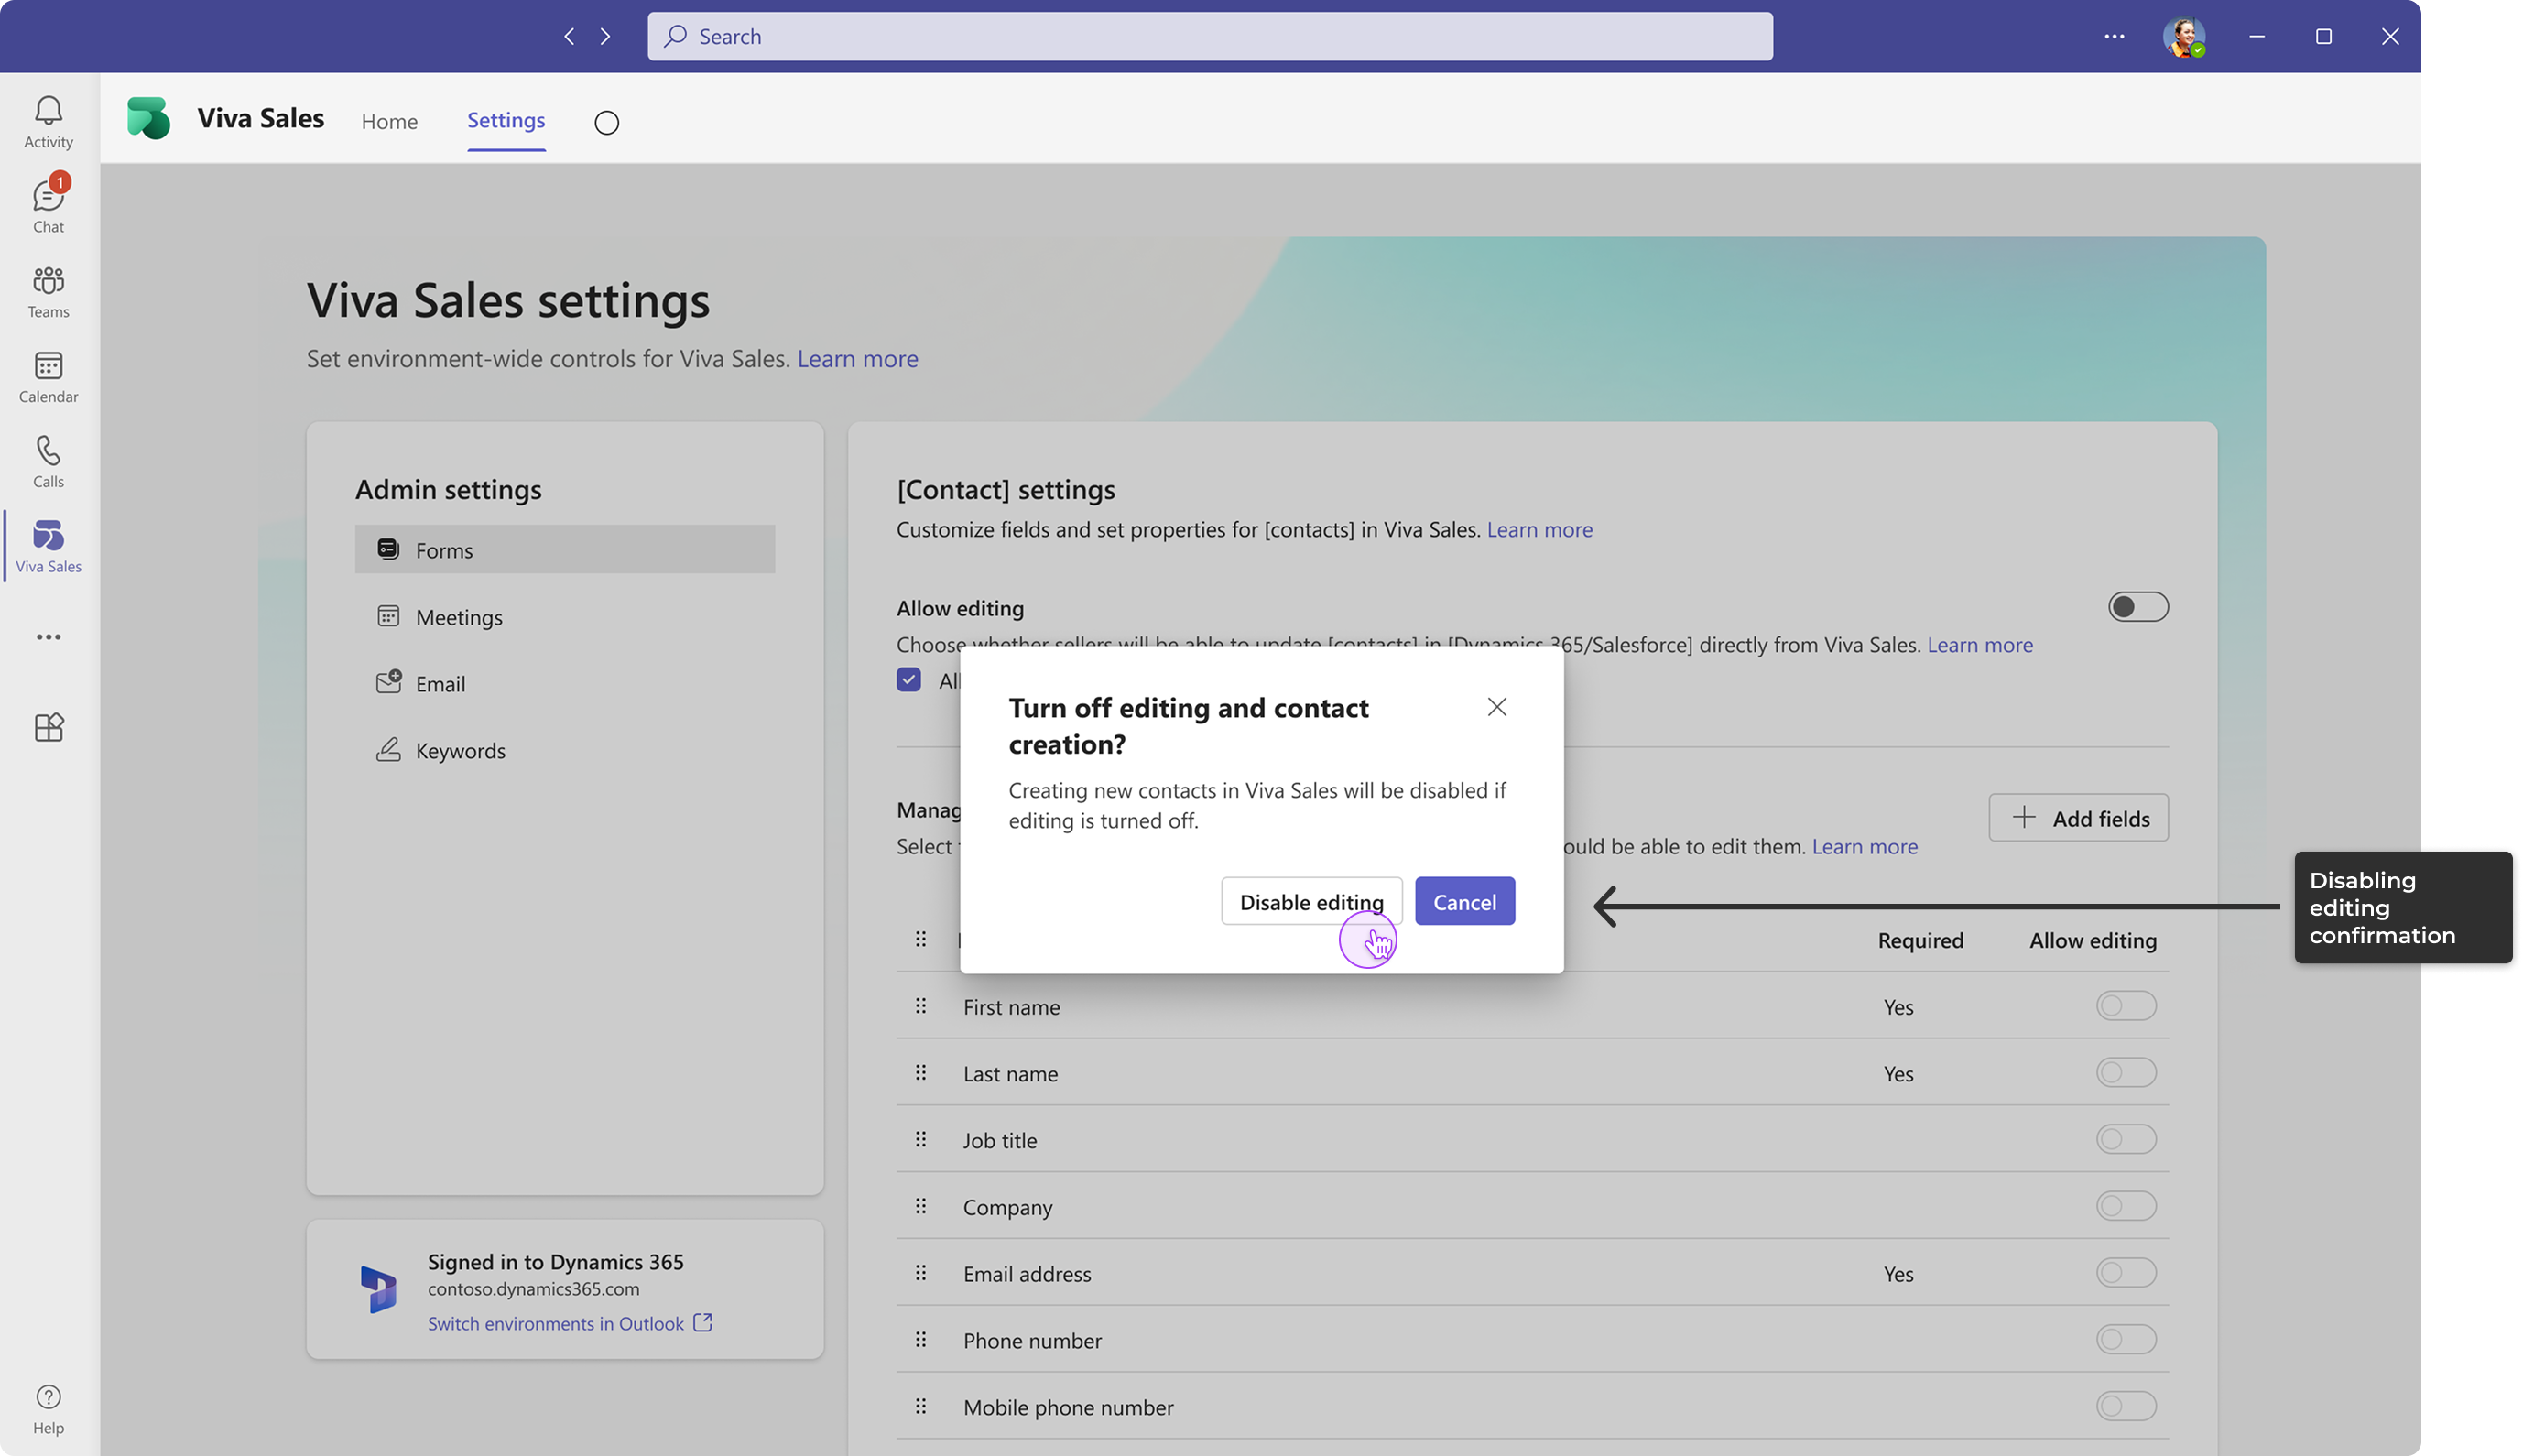Go forward with the right arrow
The image size is (2523, 1456).
(x=605, y=36)
